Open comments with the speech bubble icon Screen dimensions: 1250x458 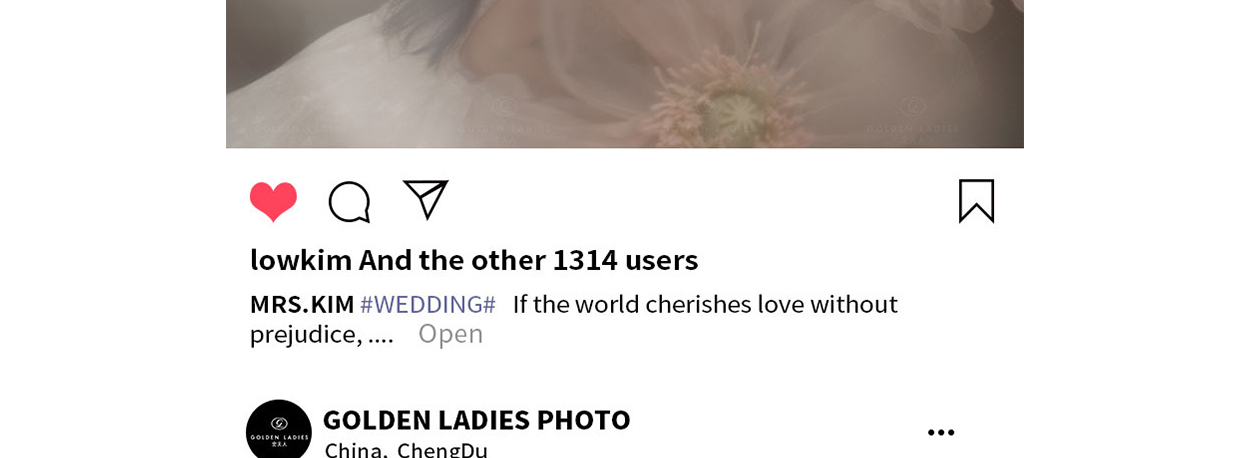[349, 201]
